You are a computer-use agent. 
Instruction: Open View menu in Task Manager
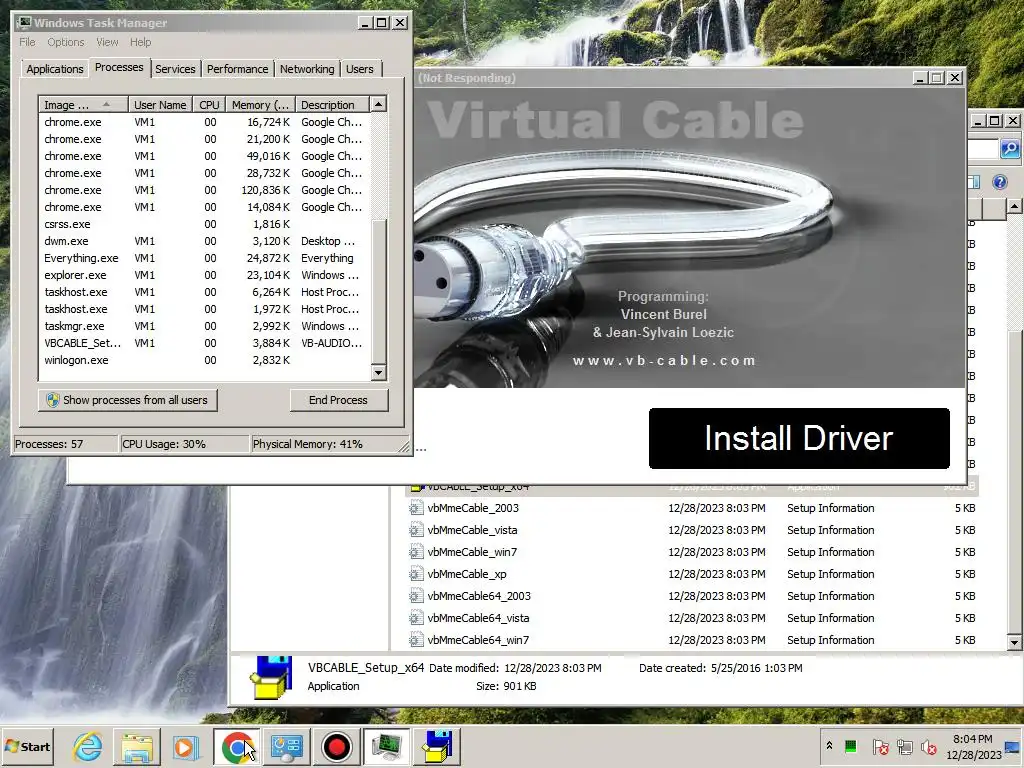click(x=107, y=42)
